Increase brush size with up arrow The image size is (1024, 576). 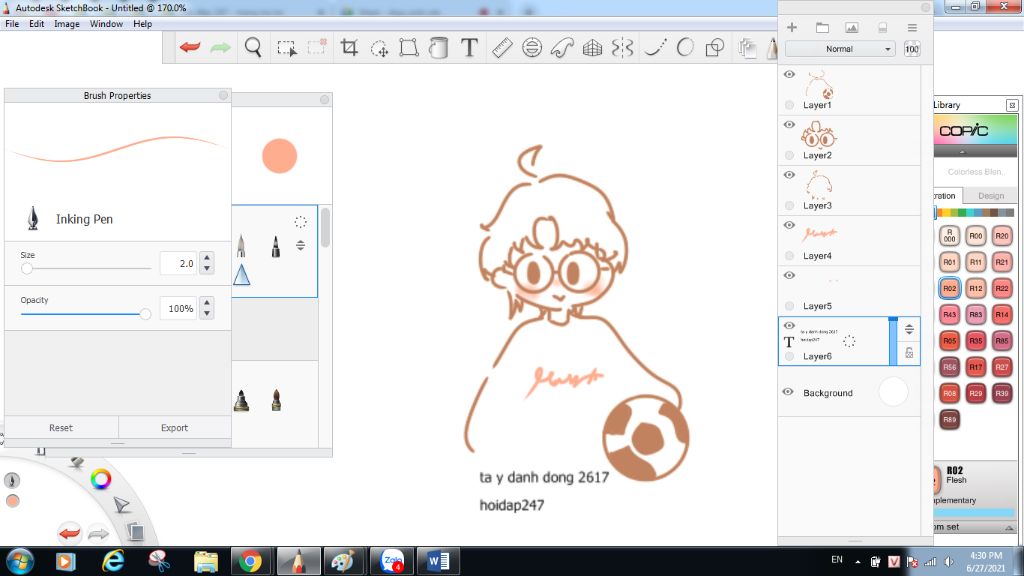tap(207, 258)
